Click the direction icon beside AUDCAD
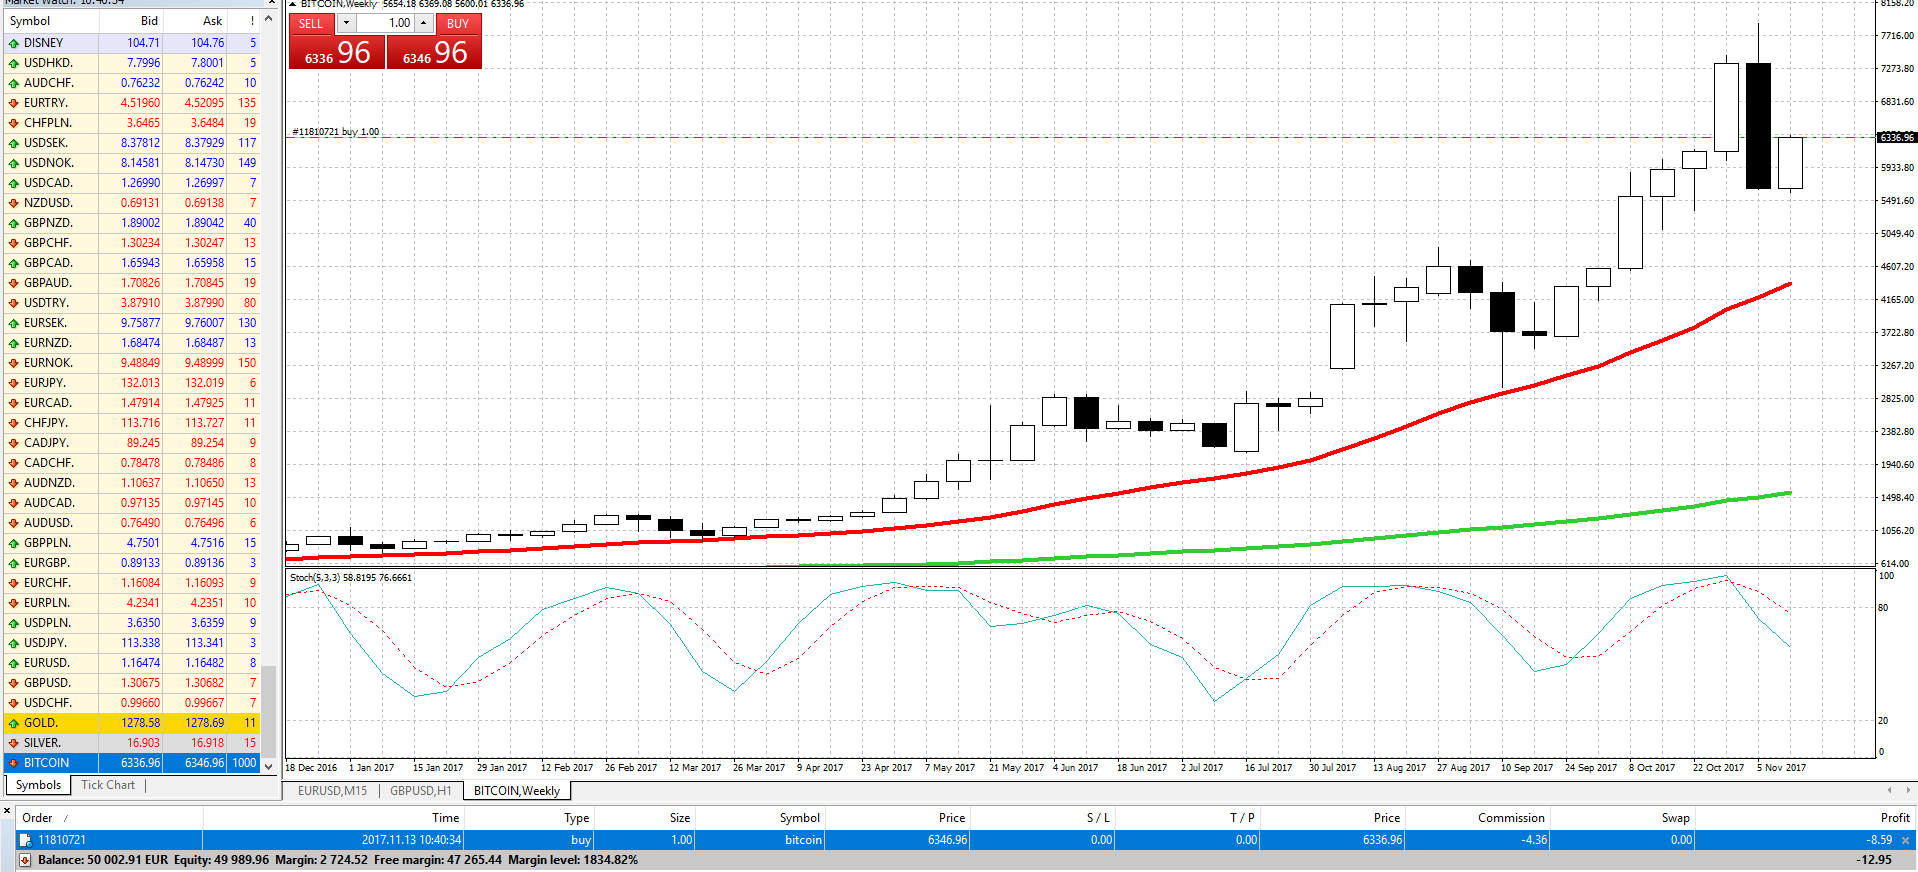The height and width of the screenshot is (872, 1918). [14, 503]
